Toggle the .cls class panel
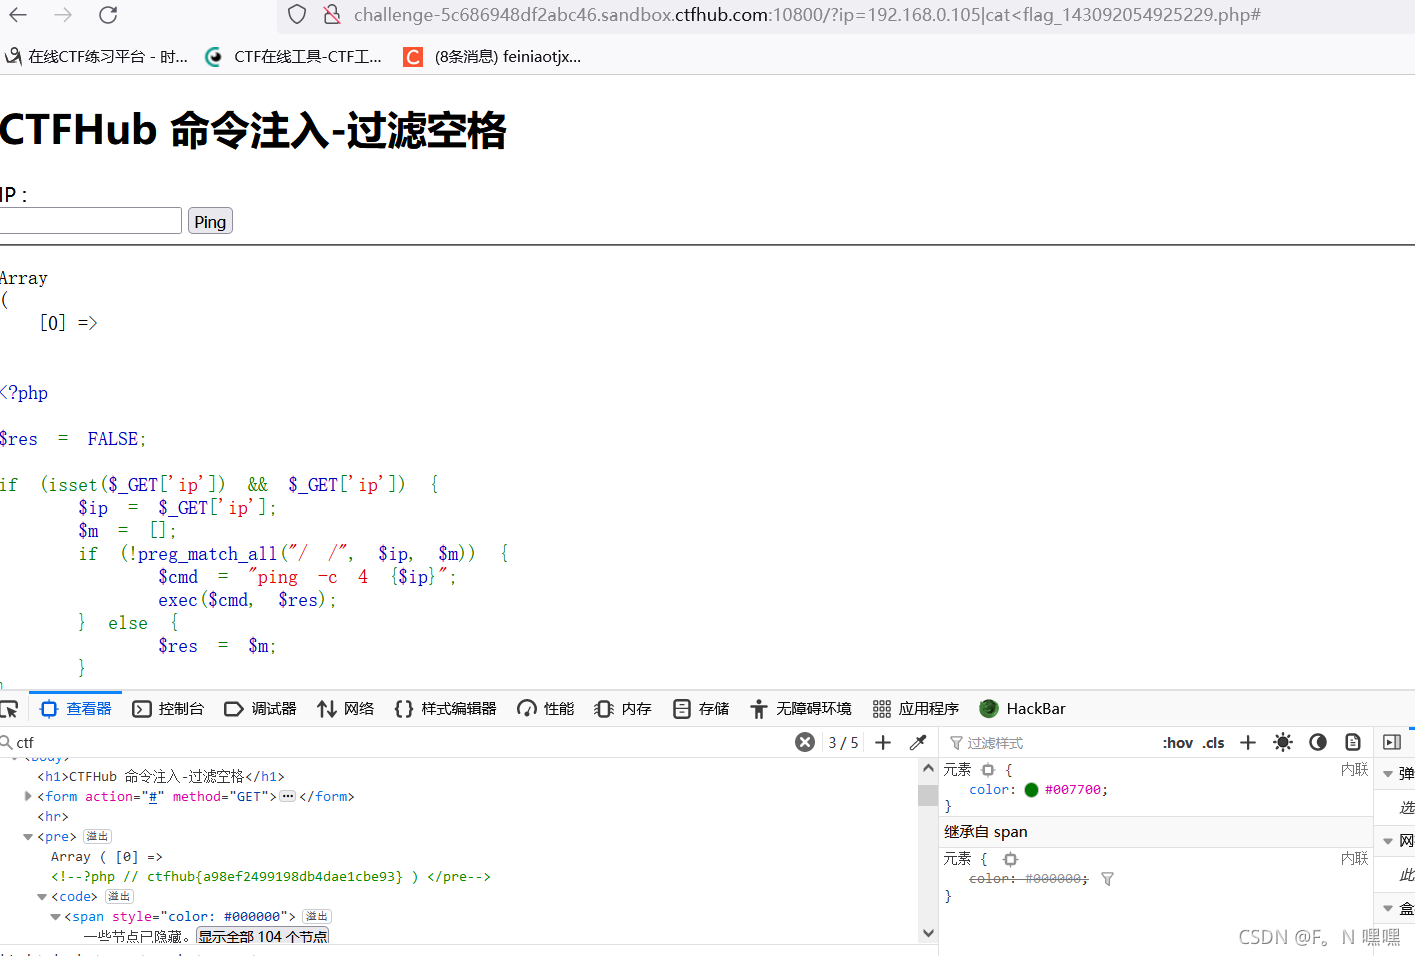This screenshot has width=1415, height=956. click(1214, 742)
